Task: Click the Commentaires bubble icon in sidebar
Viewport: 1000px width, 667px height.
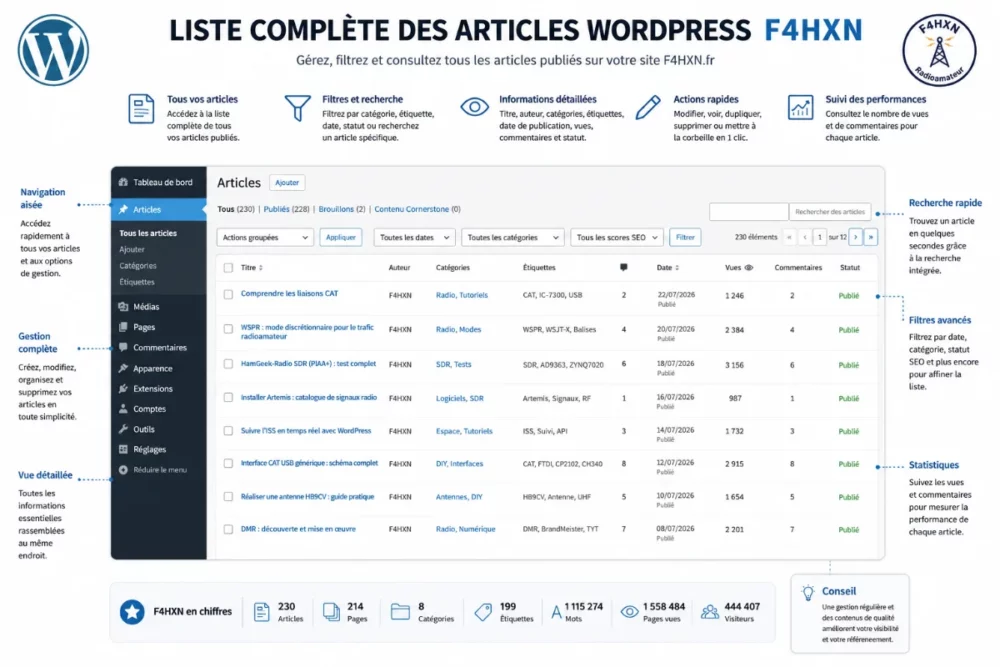Action: (x=123, y=348)
